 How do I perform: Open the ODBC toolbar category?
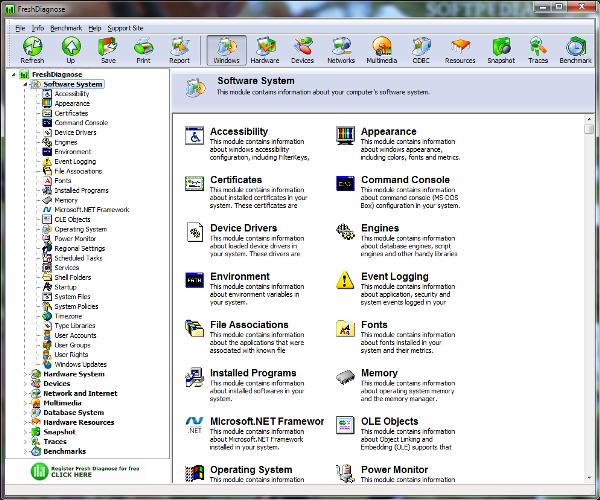click(x=421, y=50)
